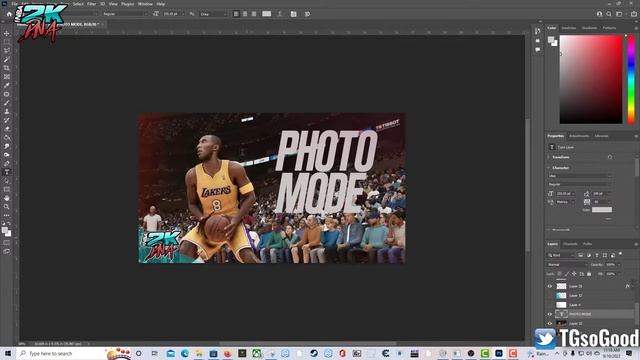Screen dimensions: 640x360
Task: Switch to the Adjustments tab
Action: coord(579,136)
